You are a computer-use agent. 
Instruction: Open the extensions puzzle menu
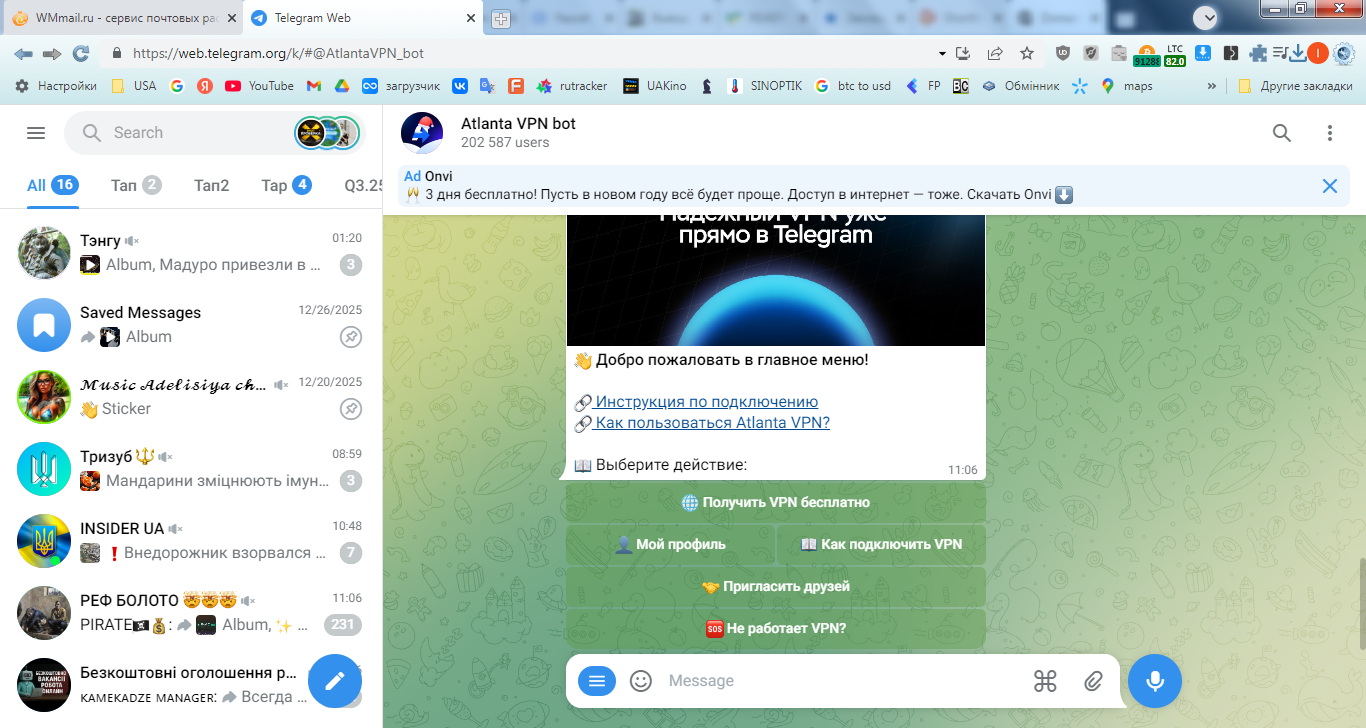[1258, 54]
